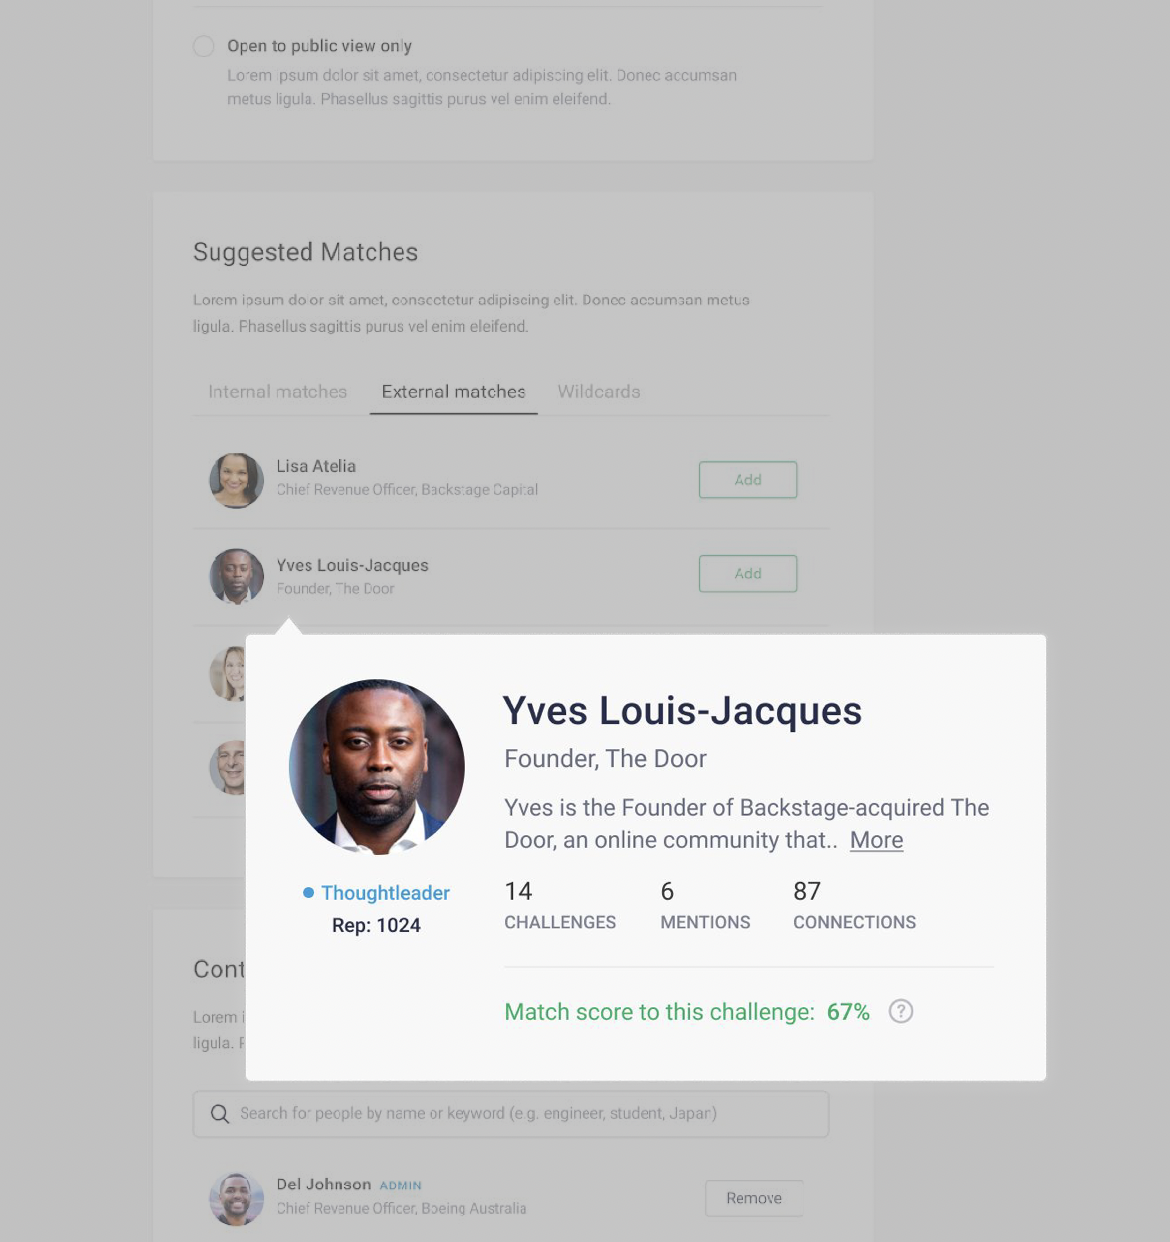The image size is (1170, 1242).
Task: Click the large Yves profile photo
Action: 377,767
